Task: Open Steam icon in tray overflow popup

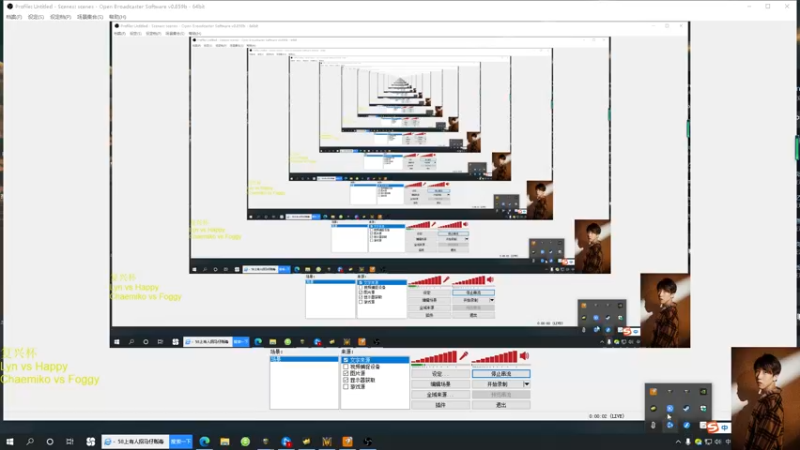Action: coord(686,408)
